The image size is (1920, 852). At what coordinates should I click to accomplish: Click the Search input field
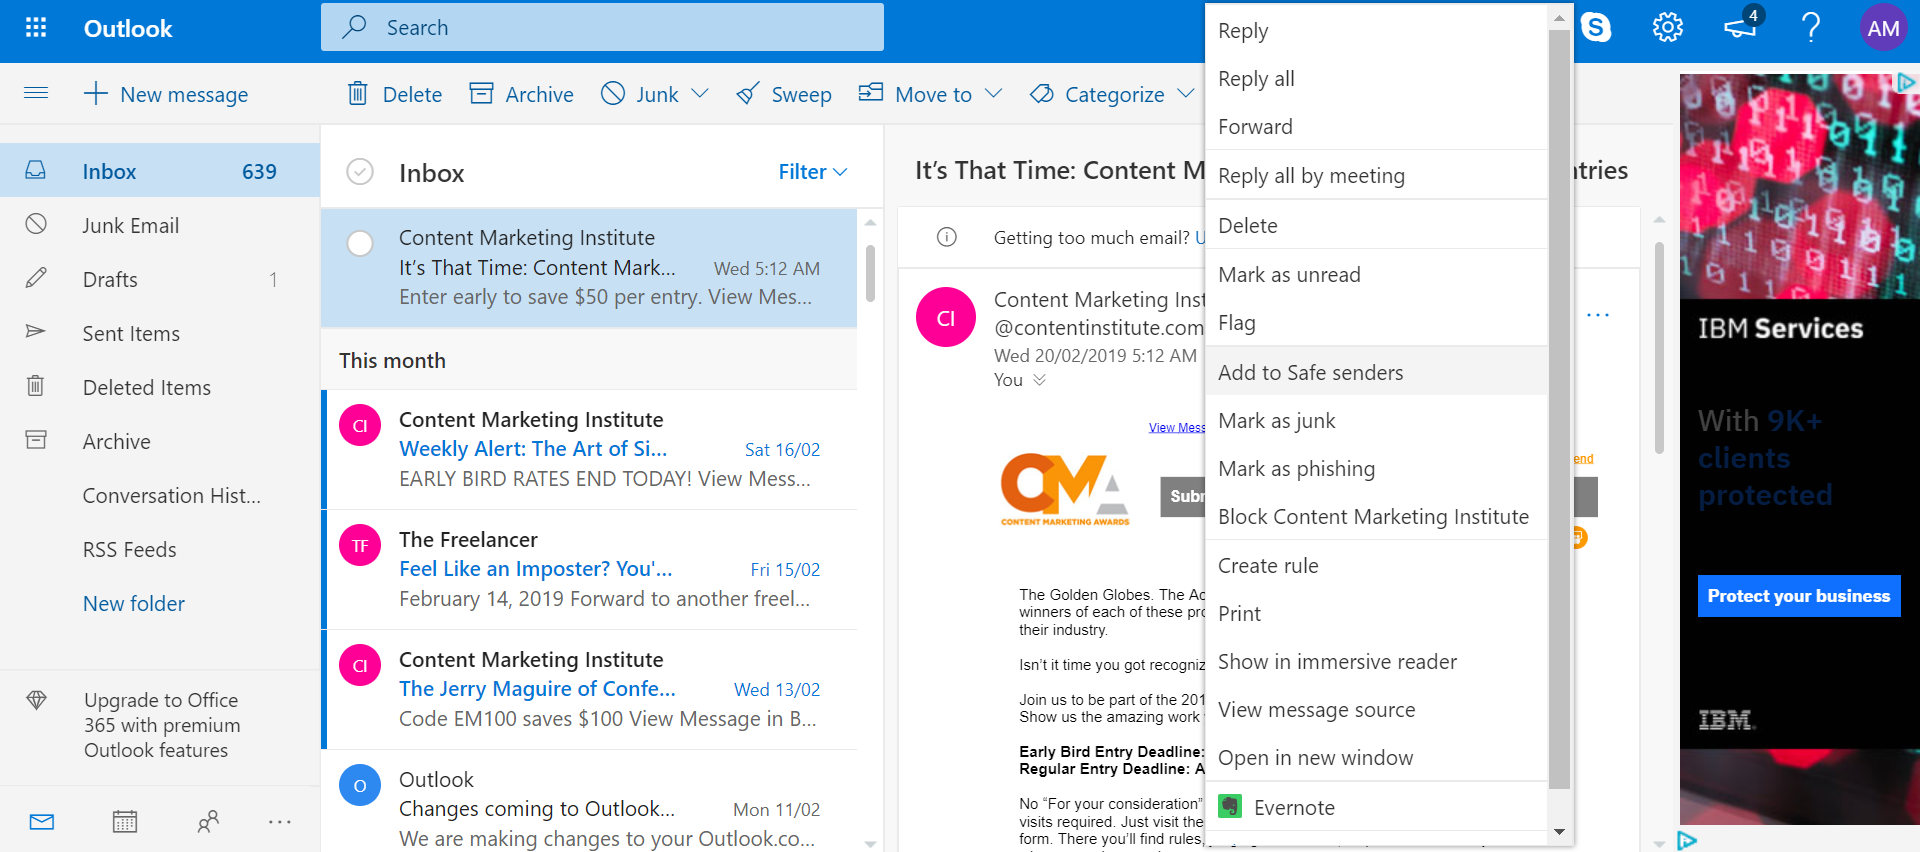[x=602, y=27]
